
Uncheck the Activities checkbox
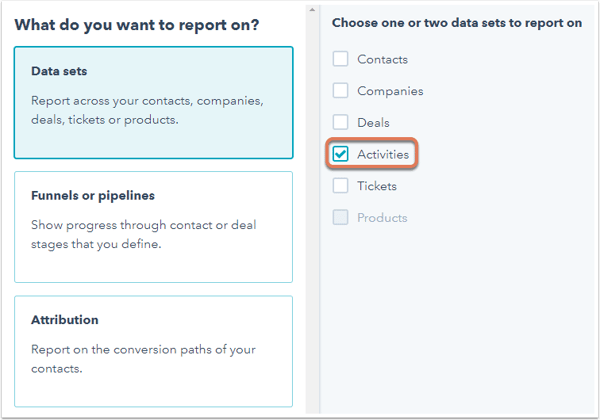pos(340,154)
